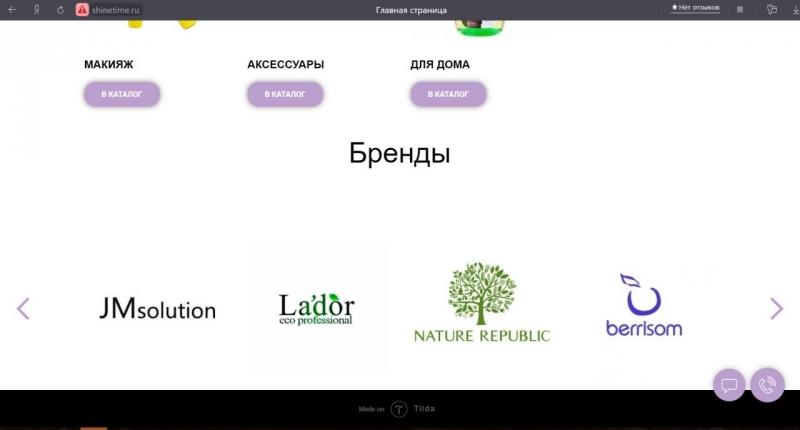Click the ДЛЯ ДОМА category heading
Viewport: 800px width, 430px height.
[x=440, y=64]
